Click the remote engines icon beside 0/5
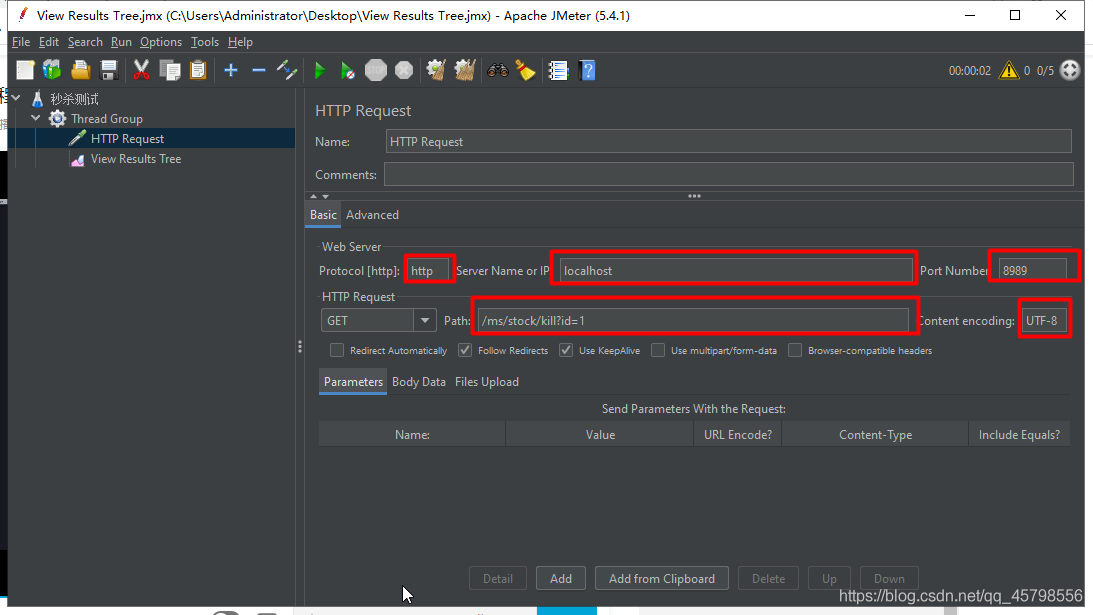The image size is (1093, 615). pyautogui.click(x=1070, y=70)
